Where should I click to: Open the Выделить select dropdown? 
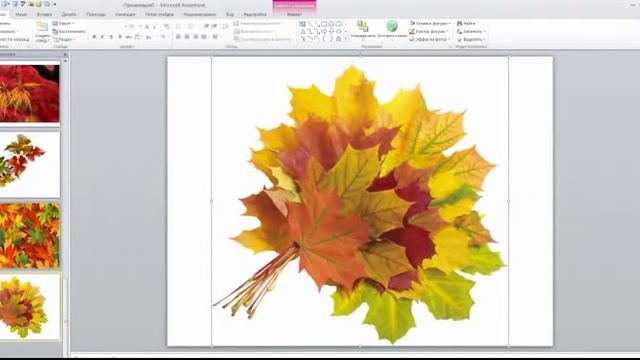coord(471,39)
